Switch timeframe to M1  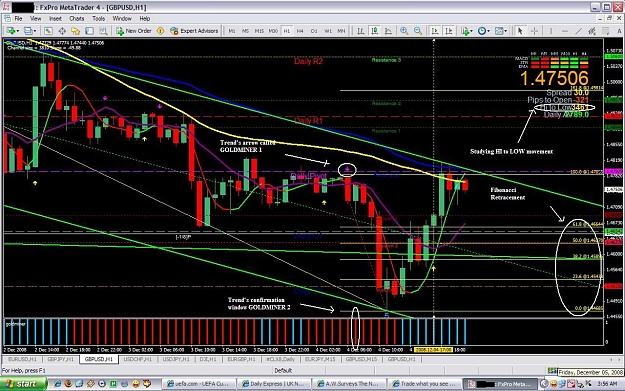232,31
